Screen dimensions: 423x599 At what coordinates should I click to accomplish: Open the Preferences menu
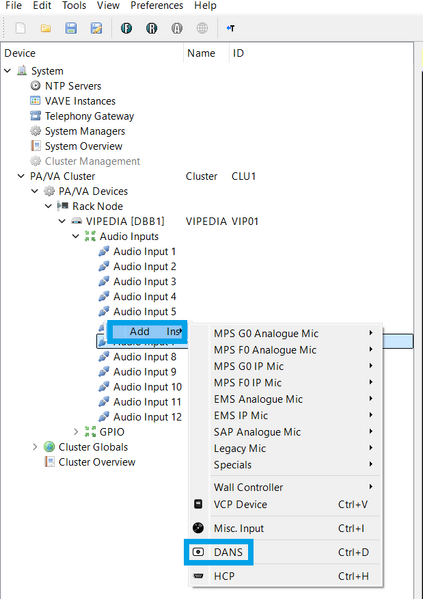pyautogui.click(x=157, y=5)
